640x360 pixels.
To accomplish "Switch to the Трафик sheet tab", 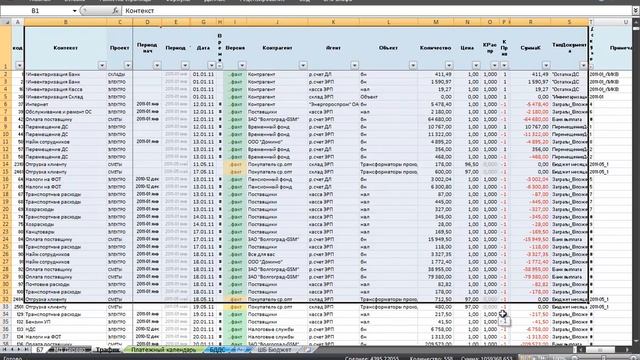I will [107, 350].
